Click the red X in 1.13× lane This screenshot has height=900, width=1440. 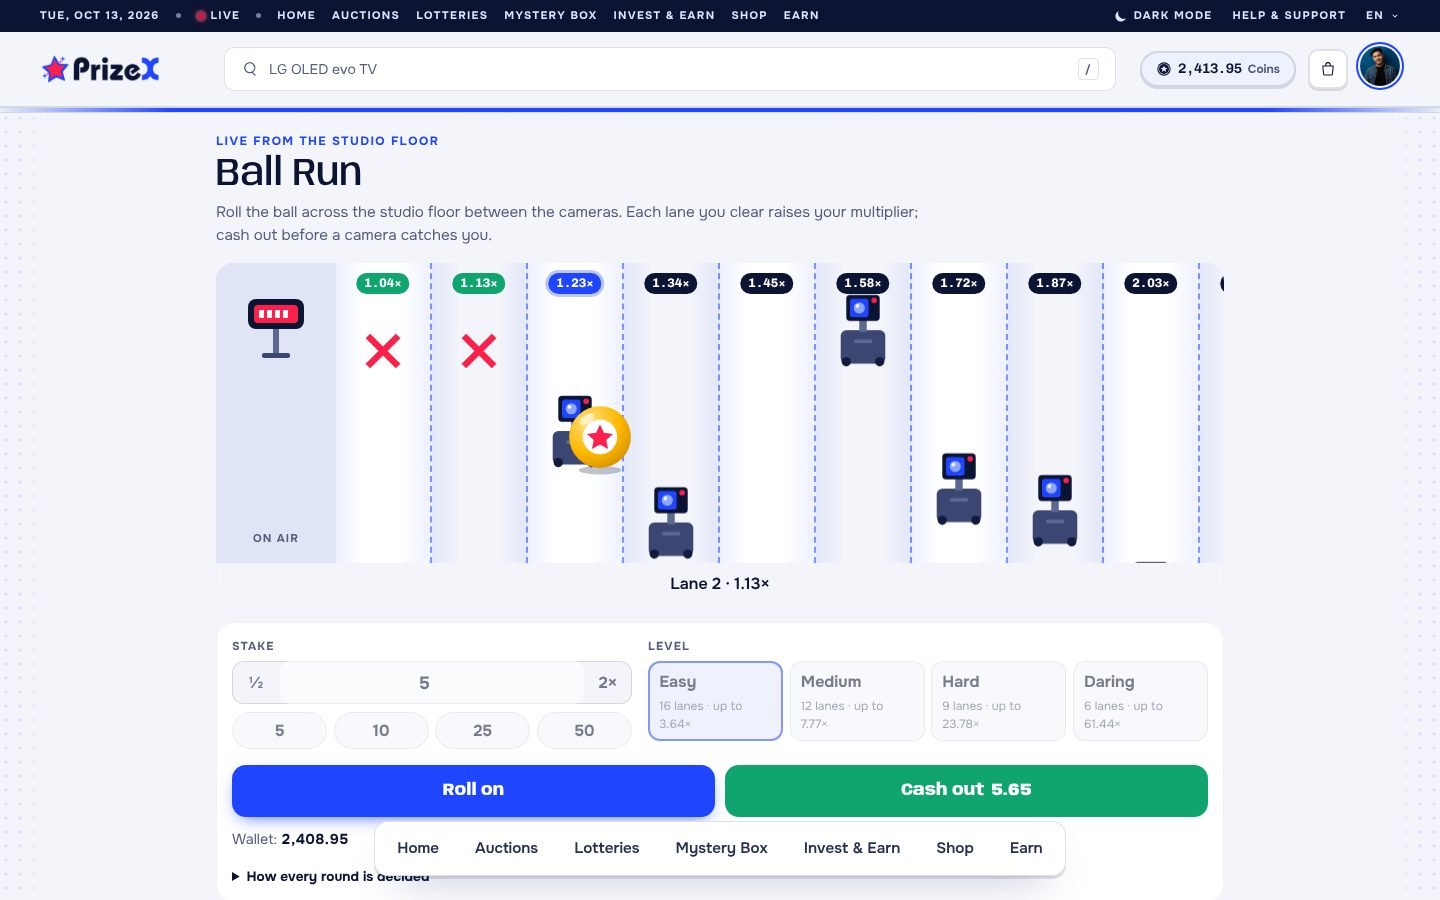pos(479,351)
